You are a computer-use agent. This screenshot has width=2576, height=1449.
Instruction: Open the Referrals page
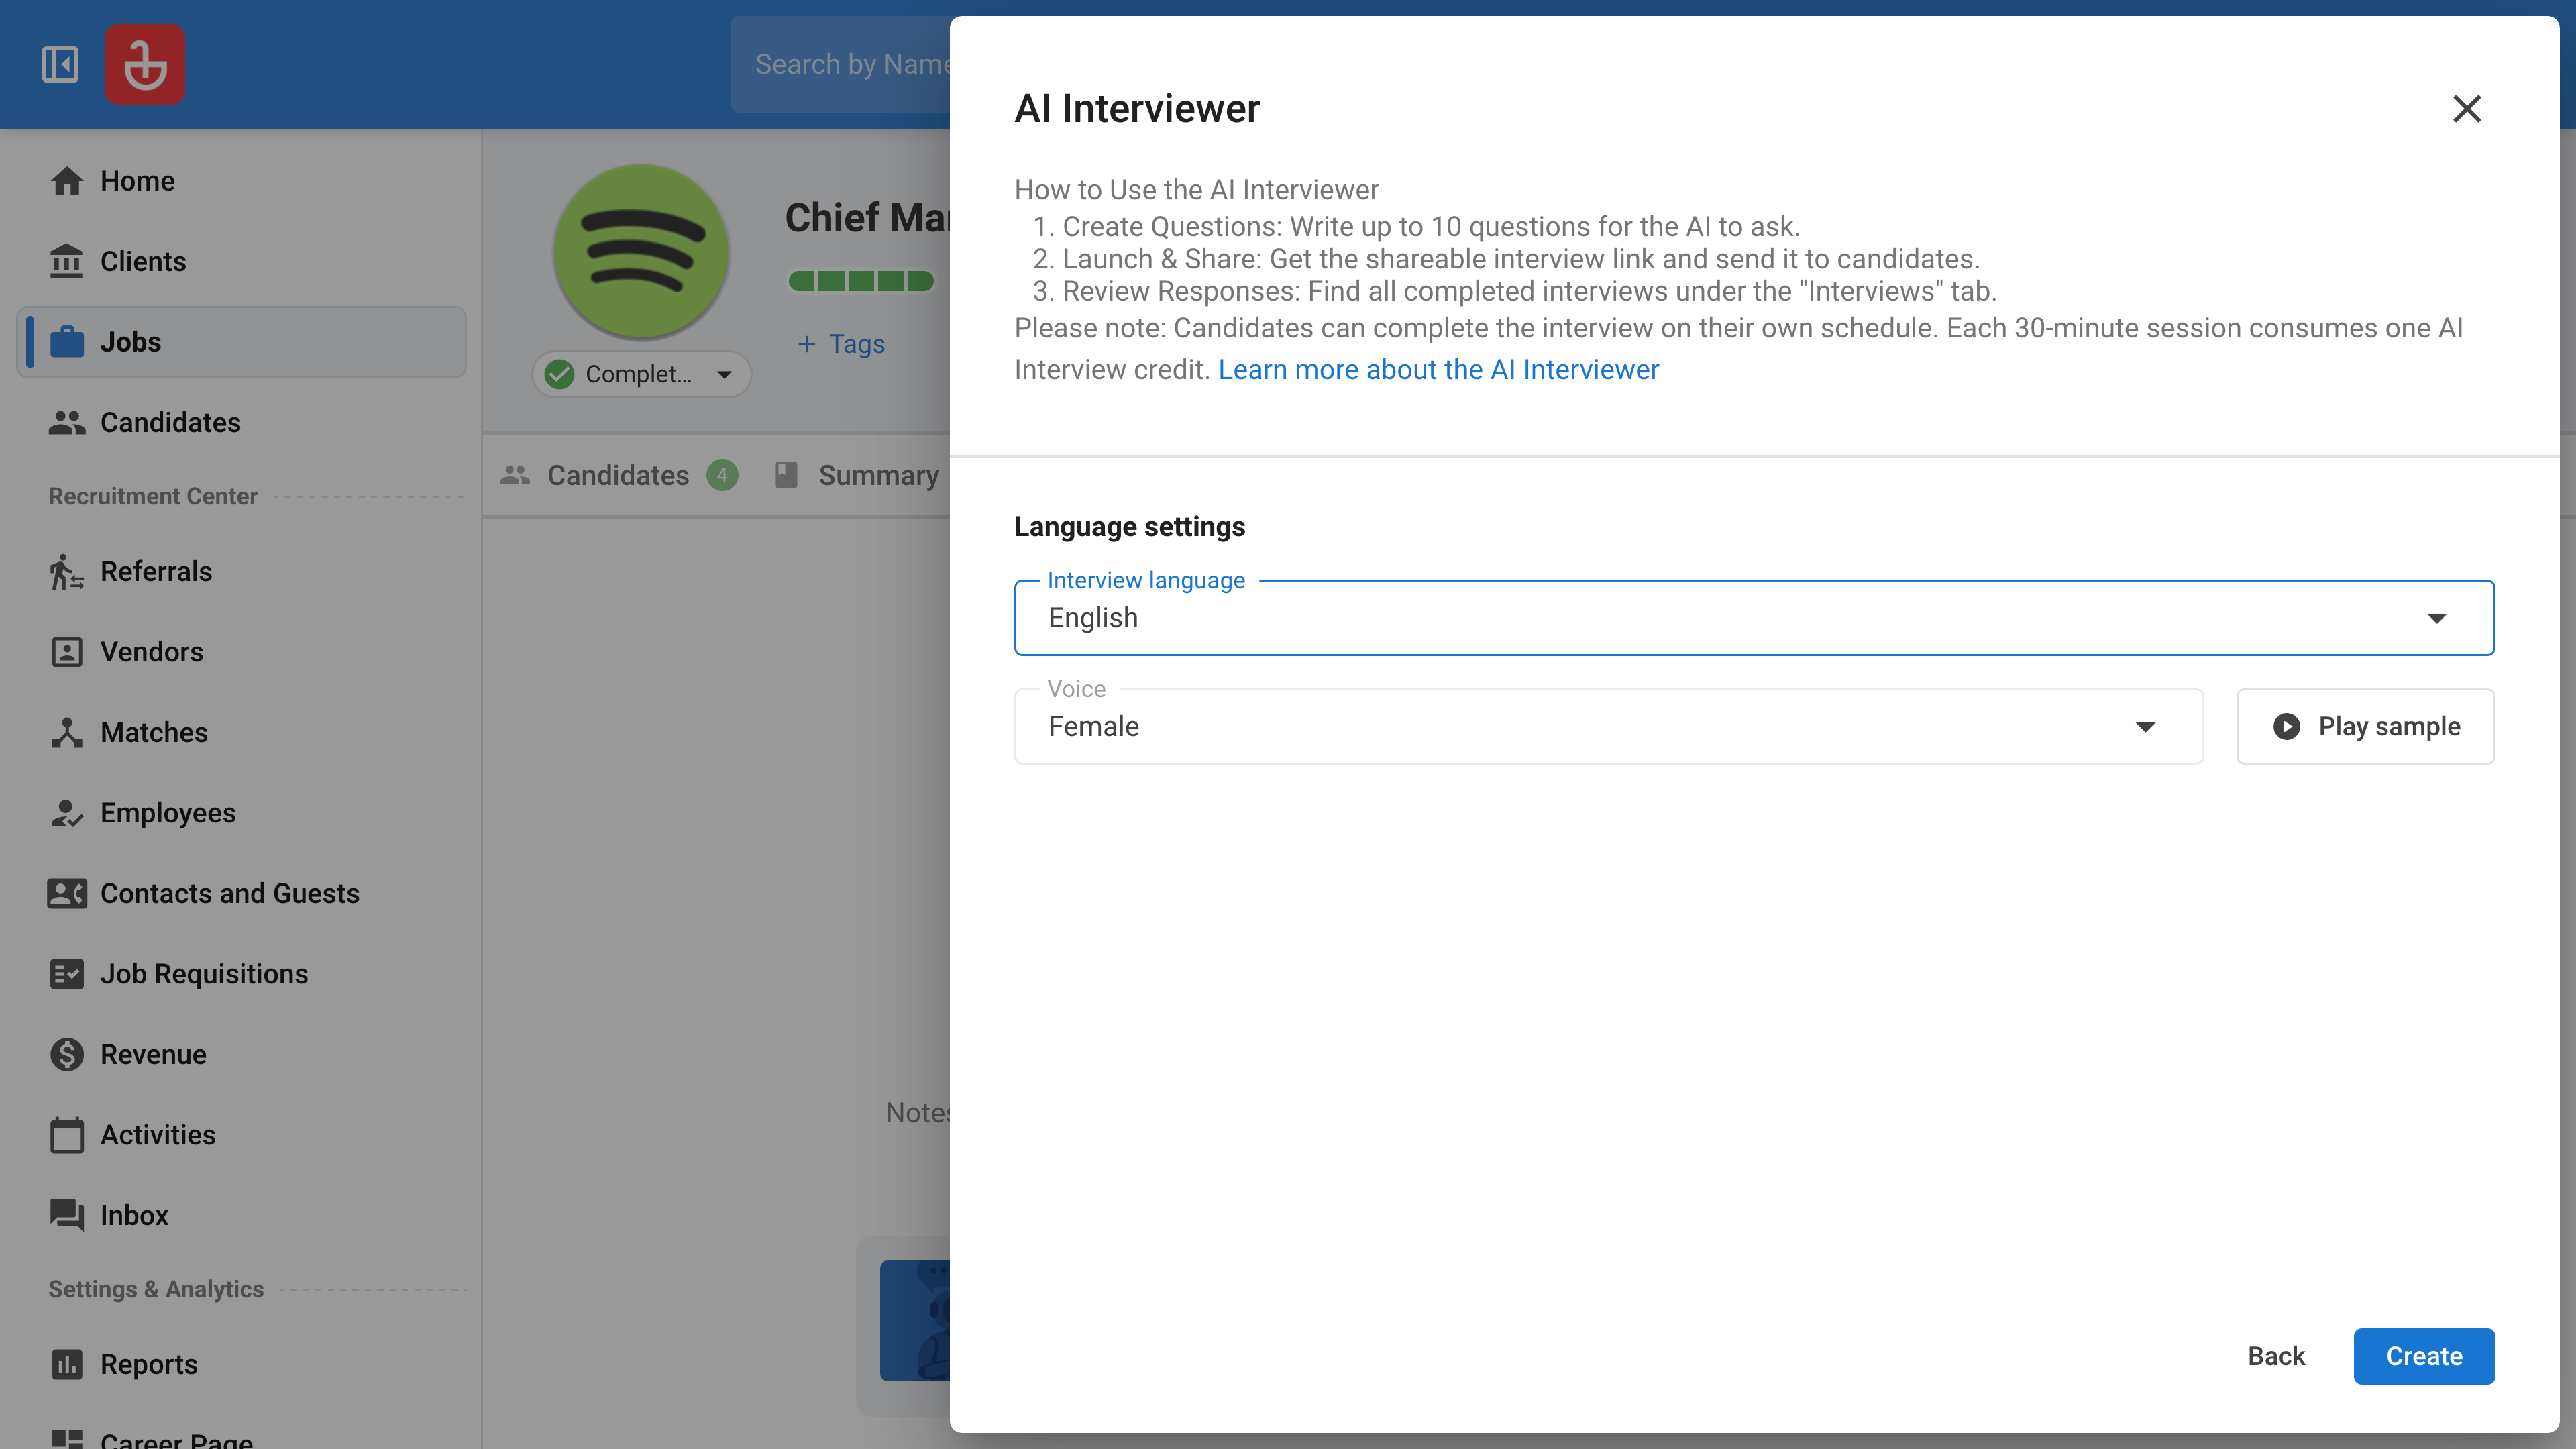156,571
